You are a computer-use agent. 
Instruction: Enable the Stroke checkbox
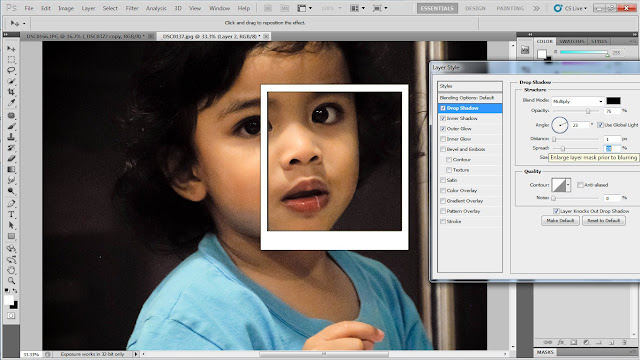click(443, 222)
